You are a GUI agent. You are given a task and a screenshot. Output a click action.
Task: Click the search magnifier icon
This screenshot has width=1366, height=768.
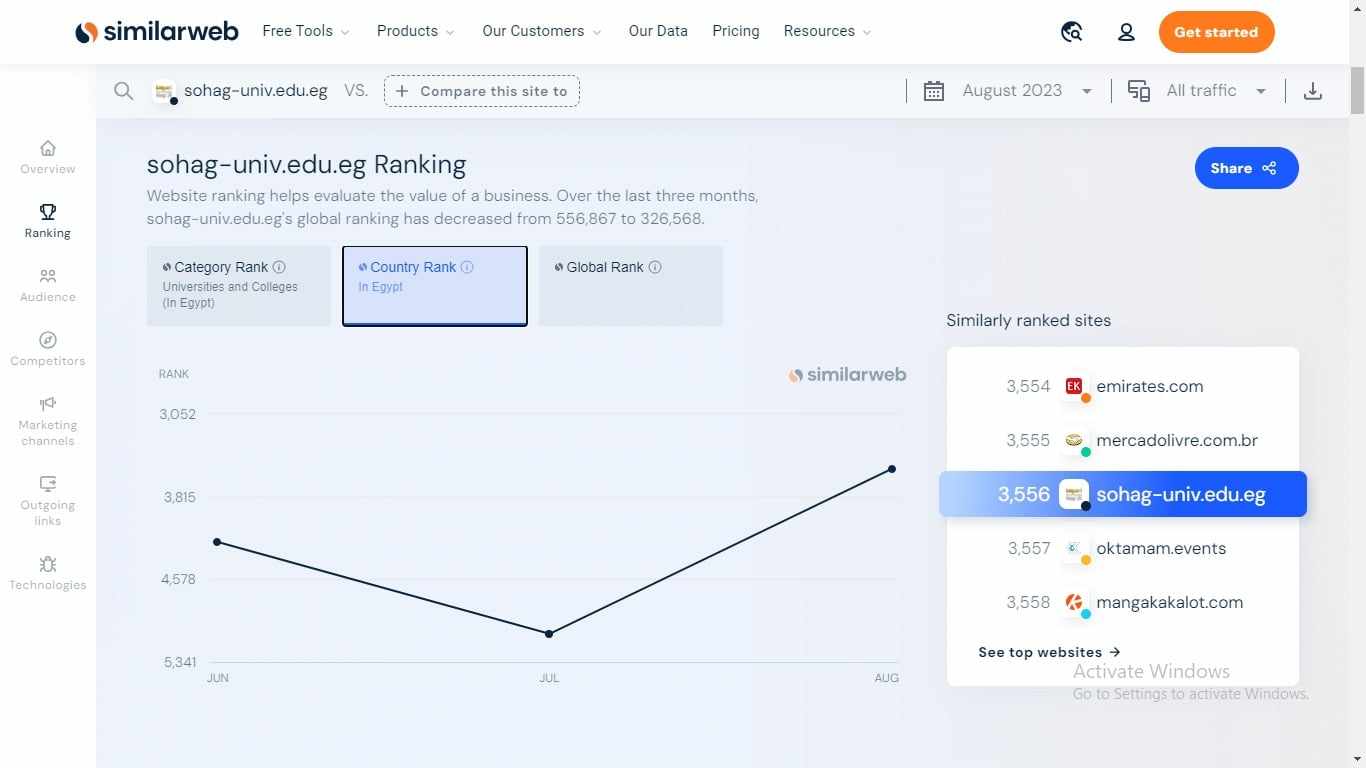coord(123,91)
